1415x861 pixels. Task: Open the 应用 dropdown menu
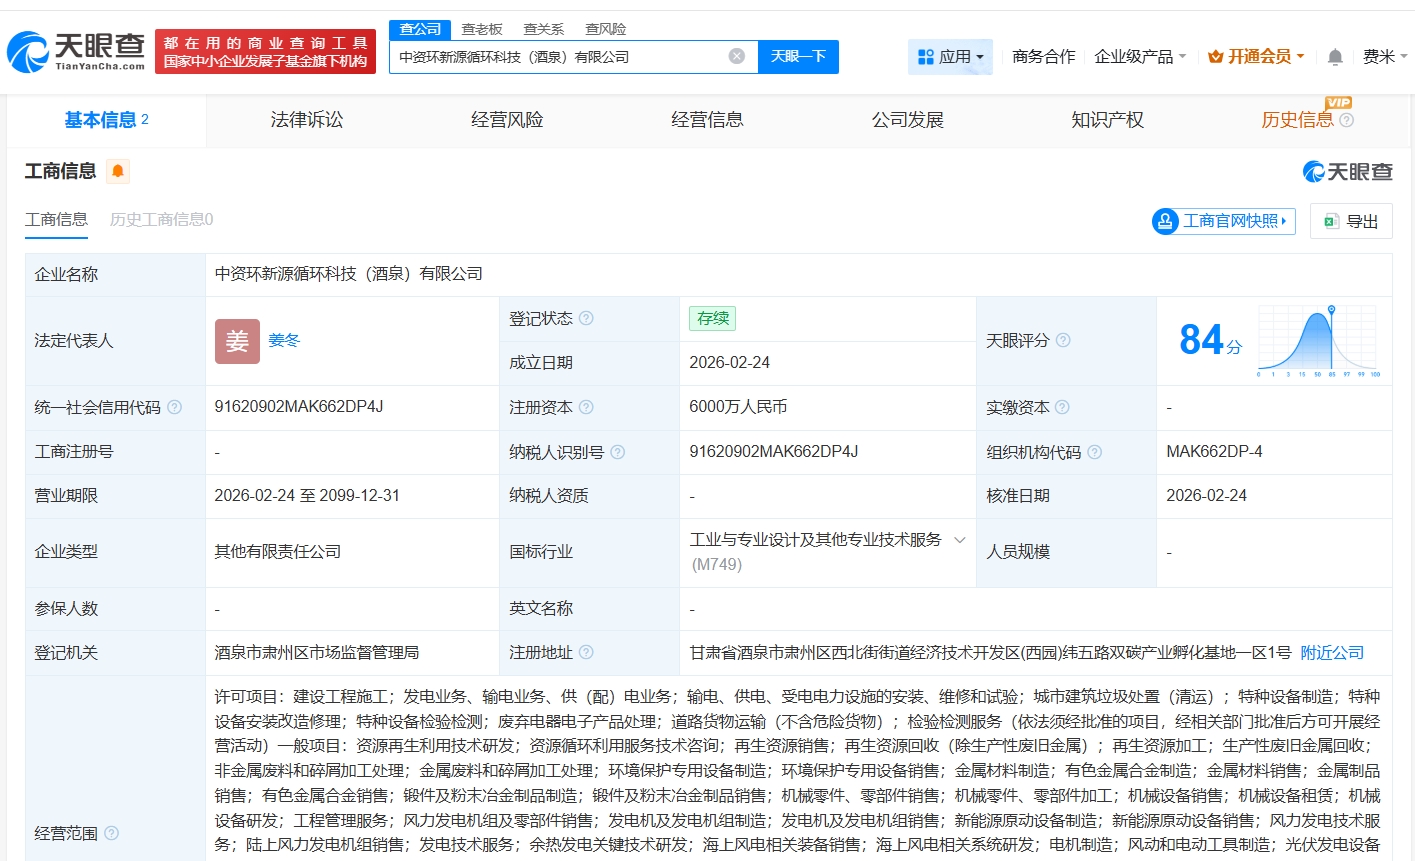coord(950,57)
